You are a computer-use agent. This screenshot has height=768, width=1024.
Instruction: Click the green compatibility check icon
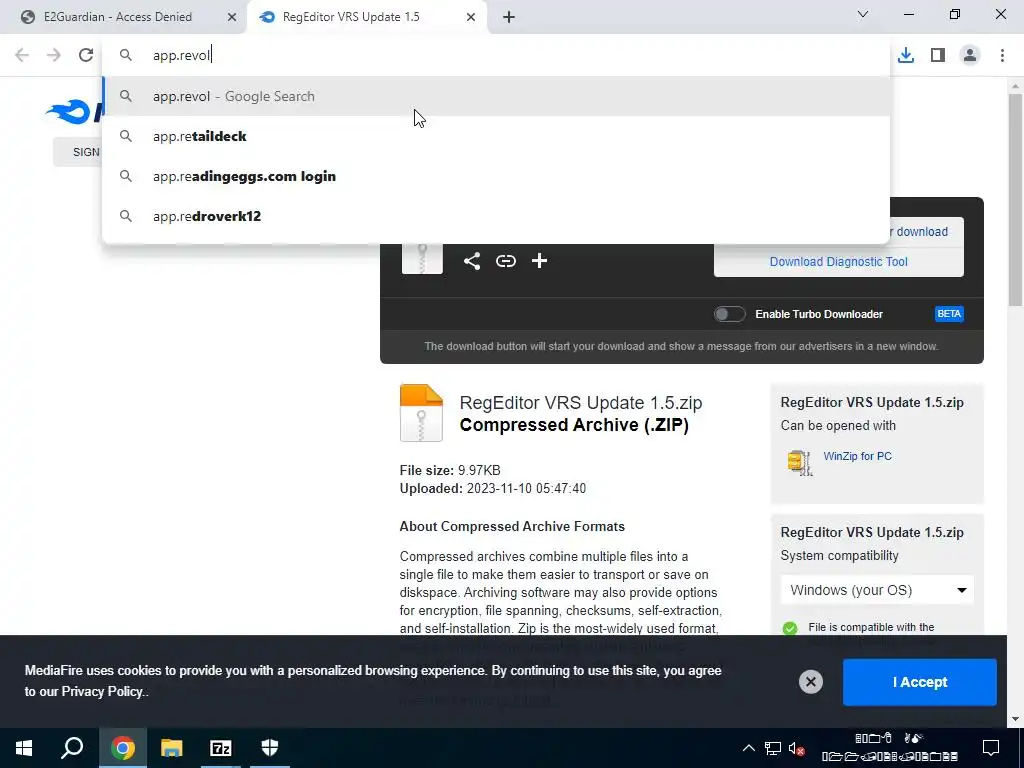(790, 628)
